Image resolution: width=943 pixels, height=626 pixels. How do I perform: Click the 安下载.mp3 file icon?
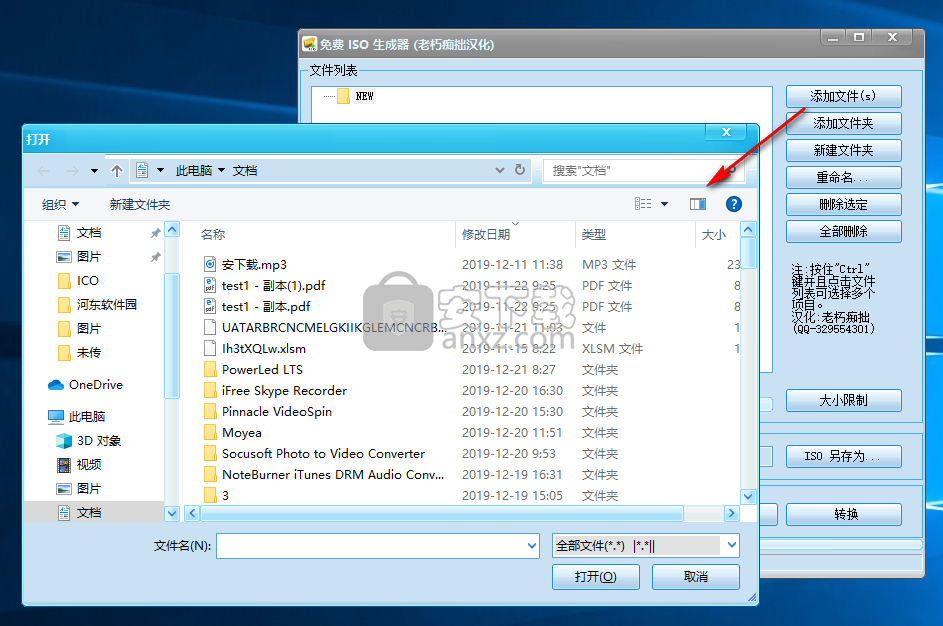coord(210,264)
